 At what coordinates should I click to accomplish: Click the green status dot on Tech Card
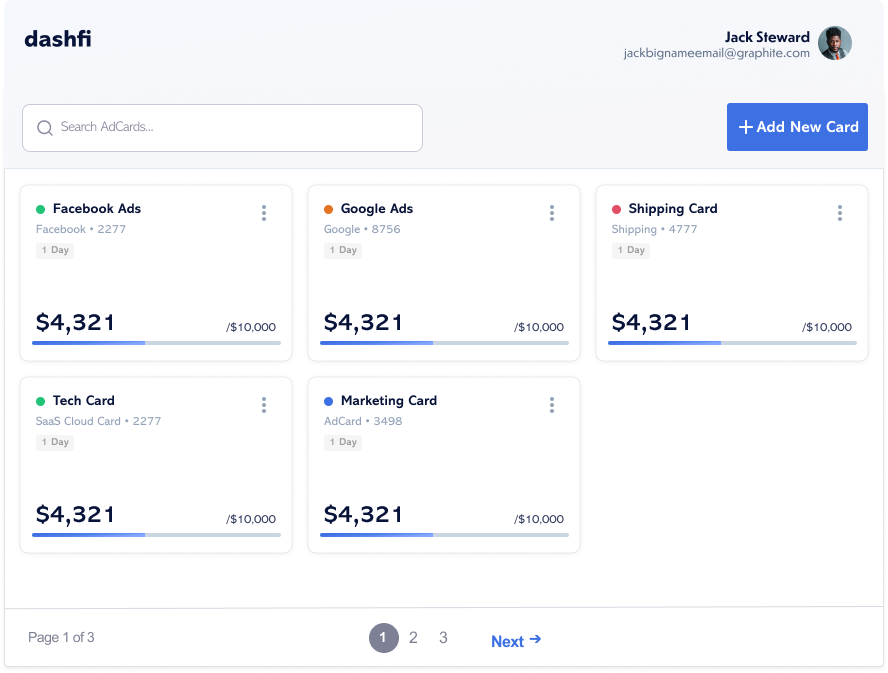tap(40, 402)
